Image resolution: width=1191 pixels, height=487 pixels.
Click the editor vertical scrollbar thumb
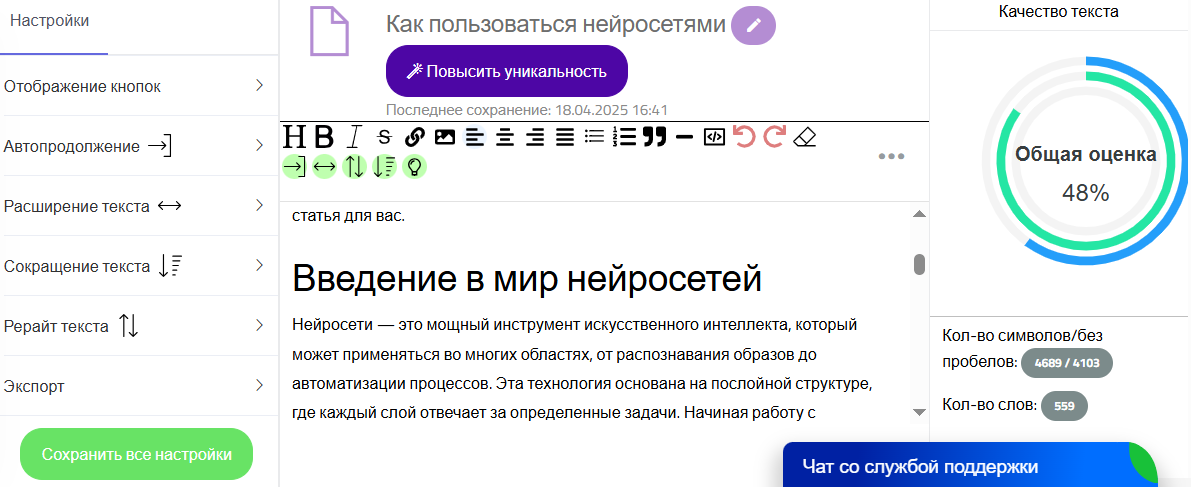pyautogui.click(x=919, y=264)
